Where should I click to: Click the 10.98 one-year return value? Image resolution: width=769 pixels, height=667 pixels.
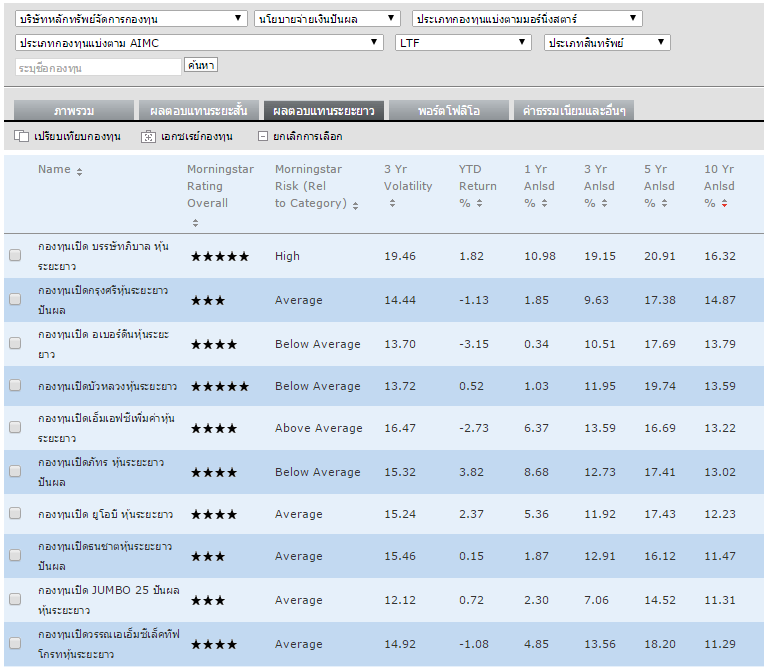(x=540, y=256)
